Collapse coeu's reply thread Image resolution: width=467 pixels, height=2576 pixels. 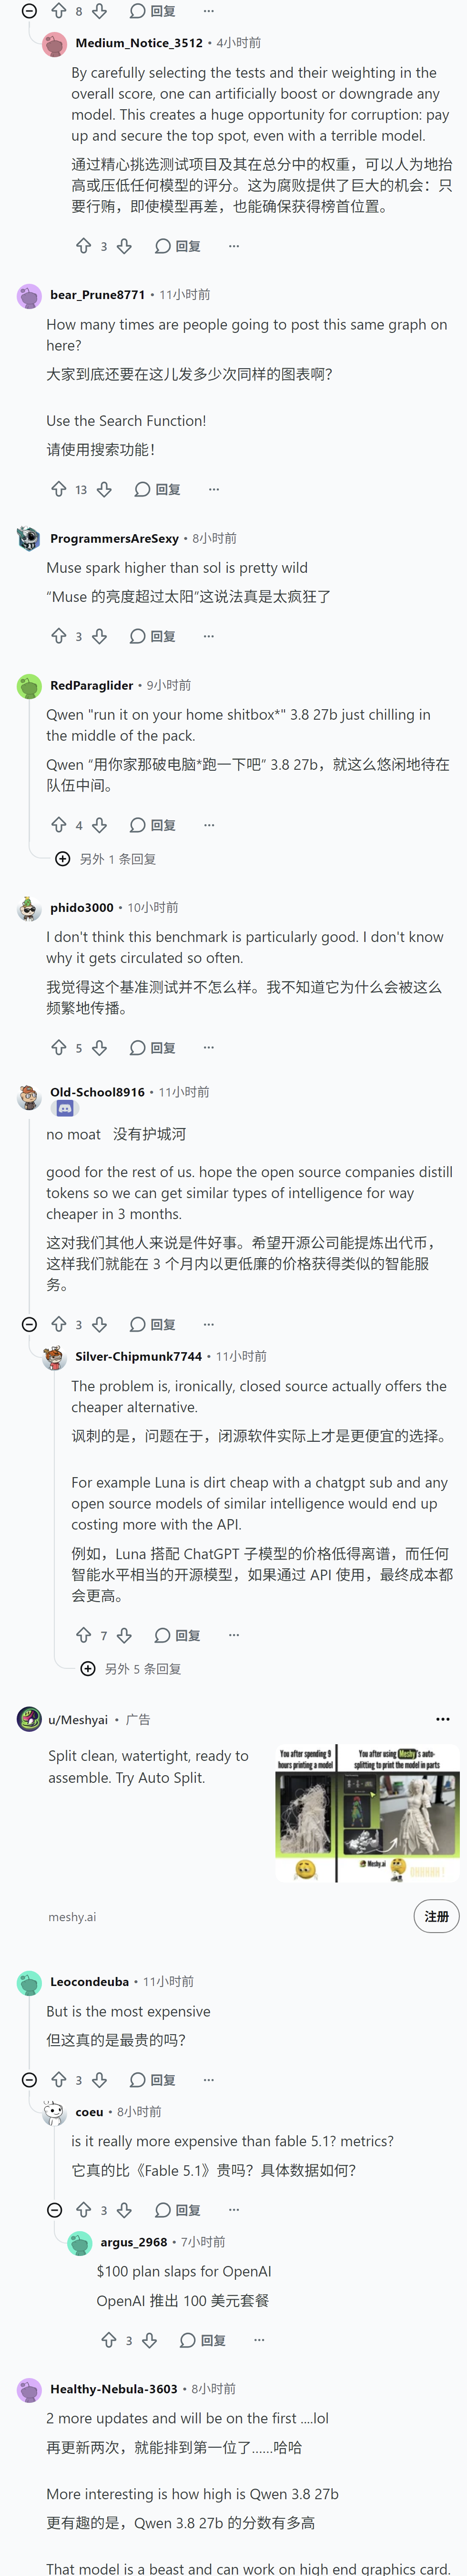click(x=55, y=2210)
